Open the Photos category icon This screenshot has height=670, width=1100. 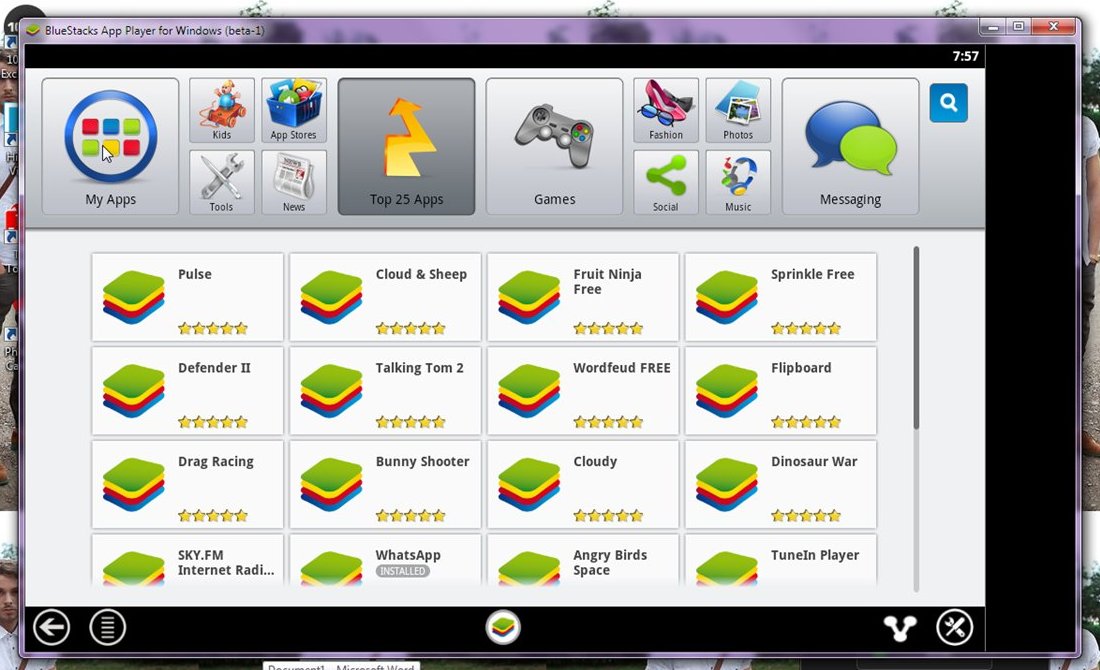pos(737,110)
